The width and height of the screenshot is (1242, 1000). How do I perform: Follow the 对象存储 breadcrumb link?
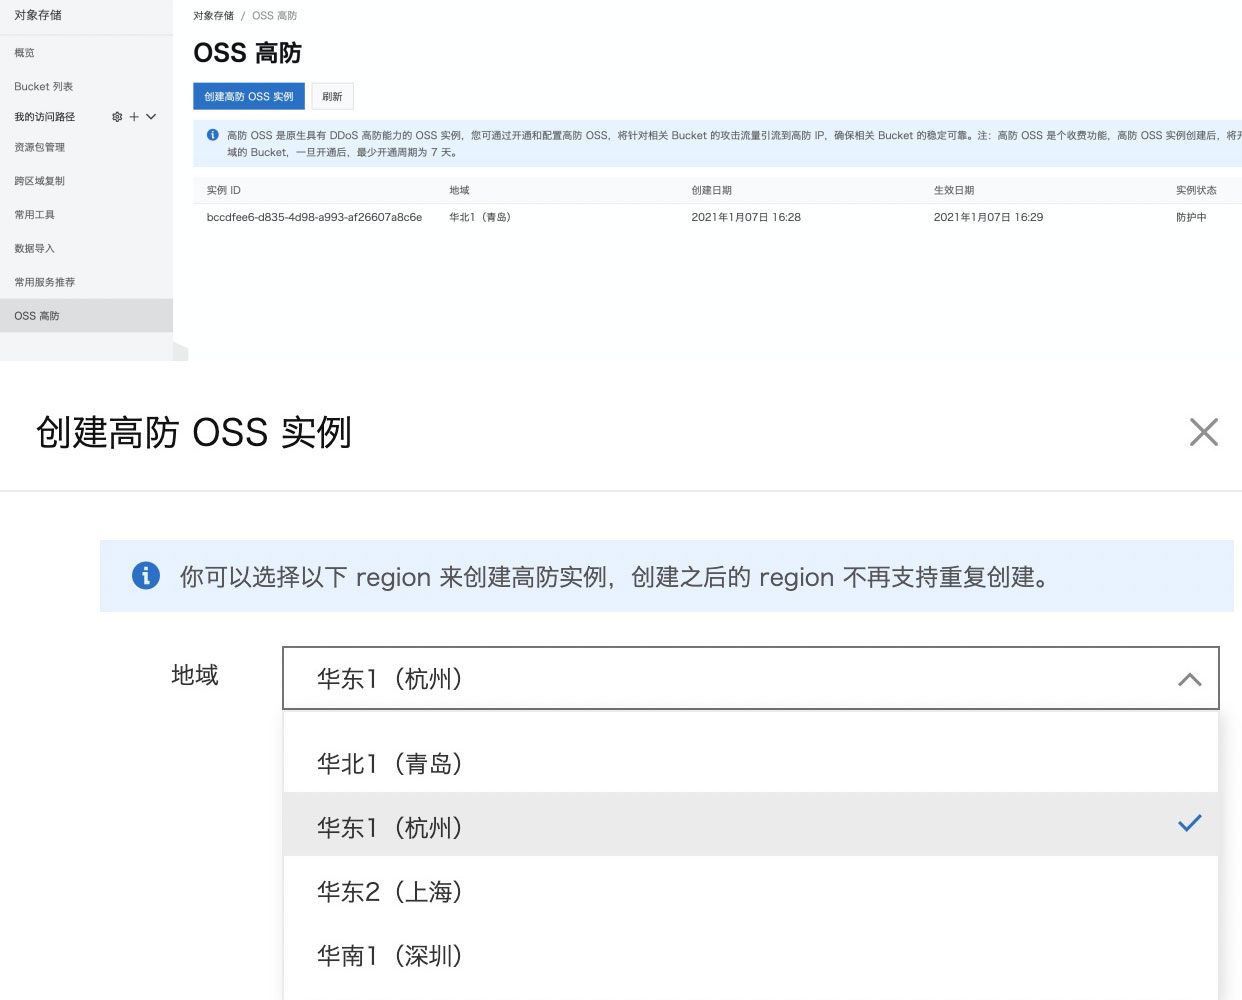213,16
